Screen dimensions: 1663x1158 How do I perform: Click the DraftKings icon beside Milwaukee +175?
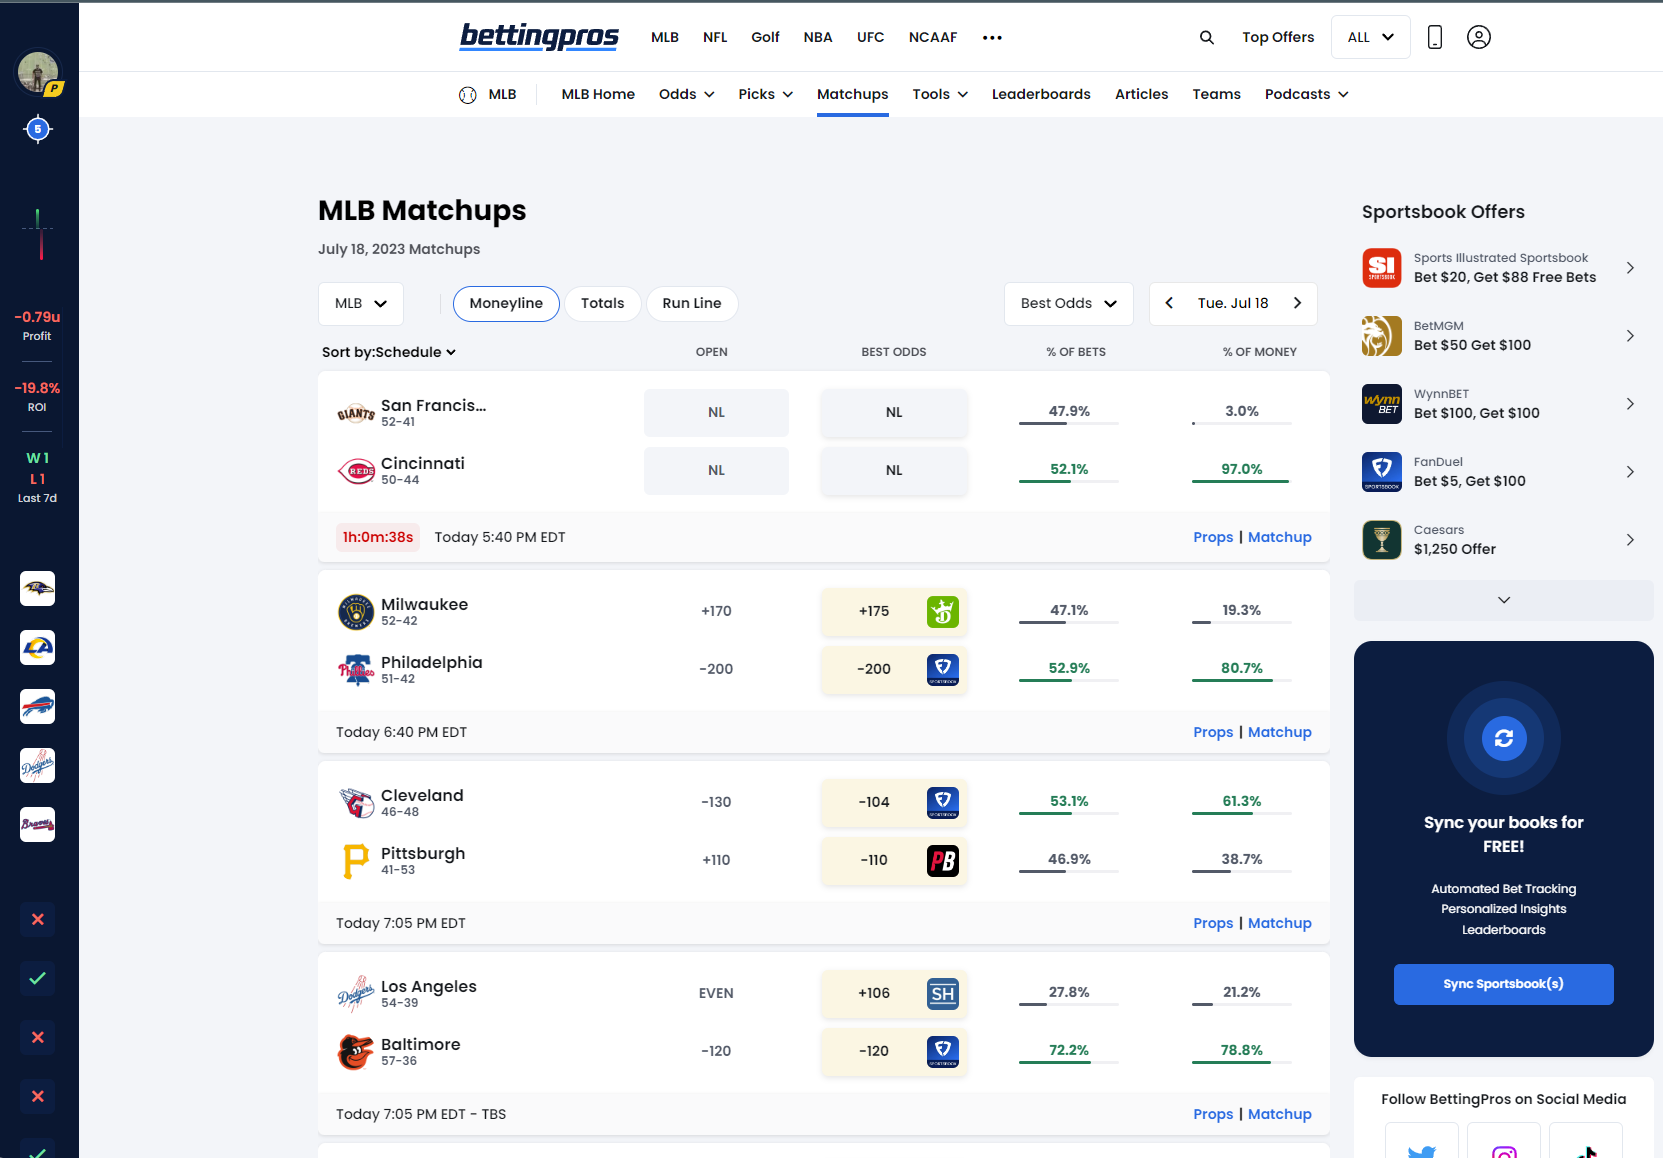point(943,612)
